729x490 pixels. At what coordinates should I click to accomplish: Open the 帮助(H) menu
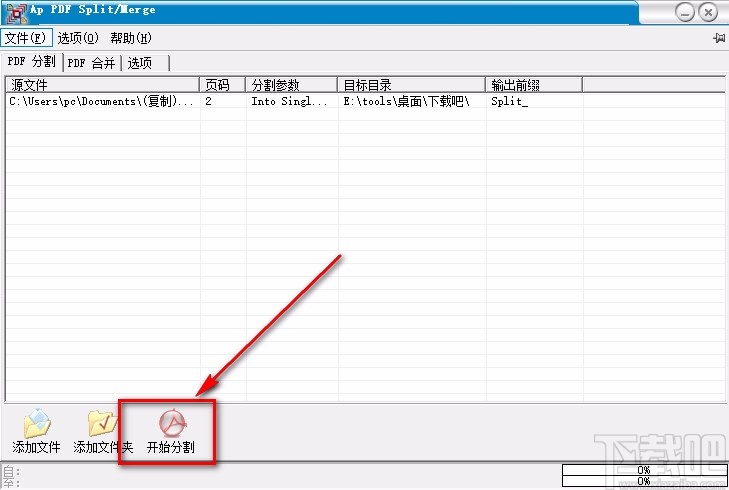coord(131,38)
